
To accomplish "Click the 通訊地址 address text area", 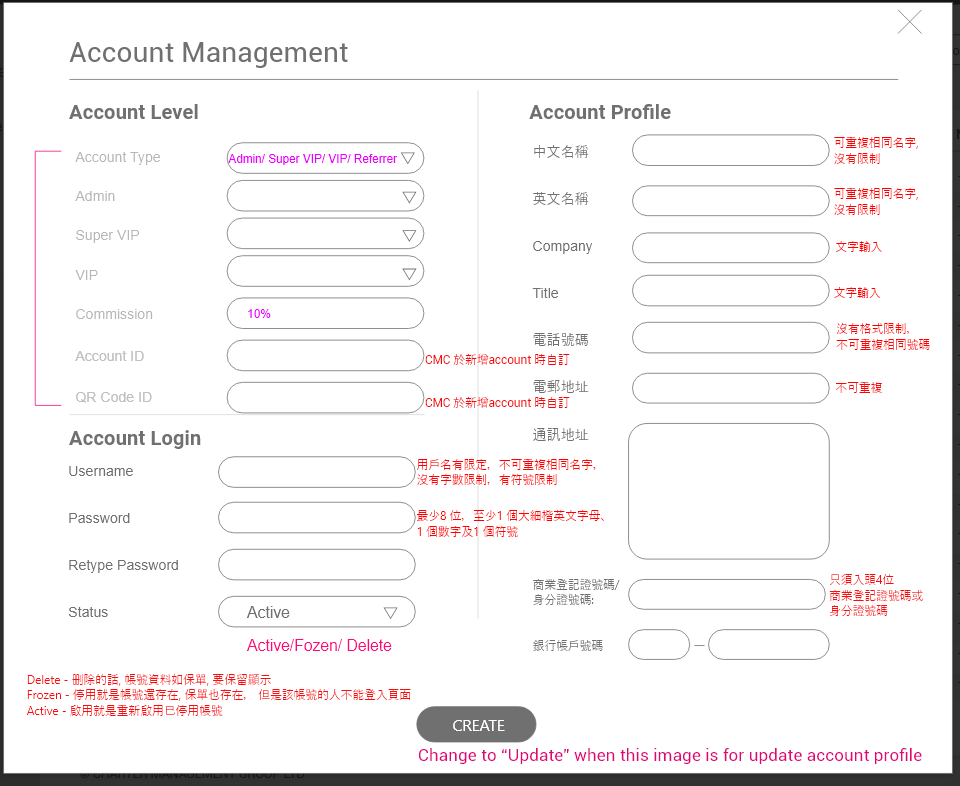I will click(729, 491).
